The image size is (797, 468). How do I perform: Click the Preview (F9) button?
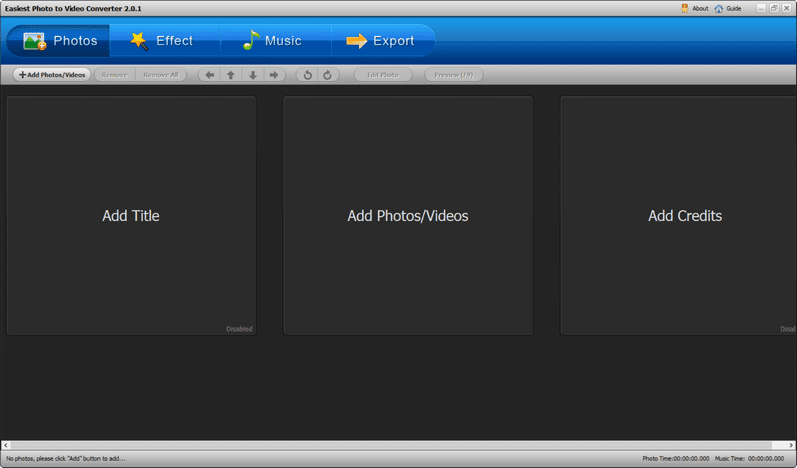point(453,75)
